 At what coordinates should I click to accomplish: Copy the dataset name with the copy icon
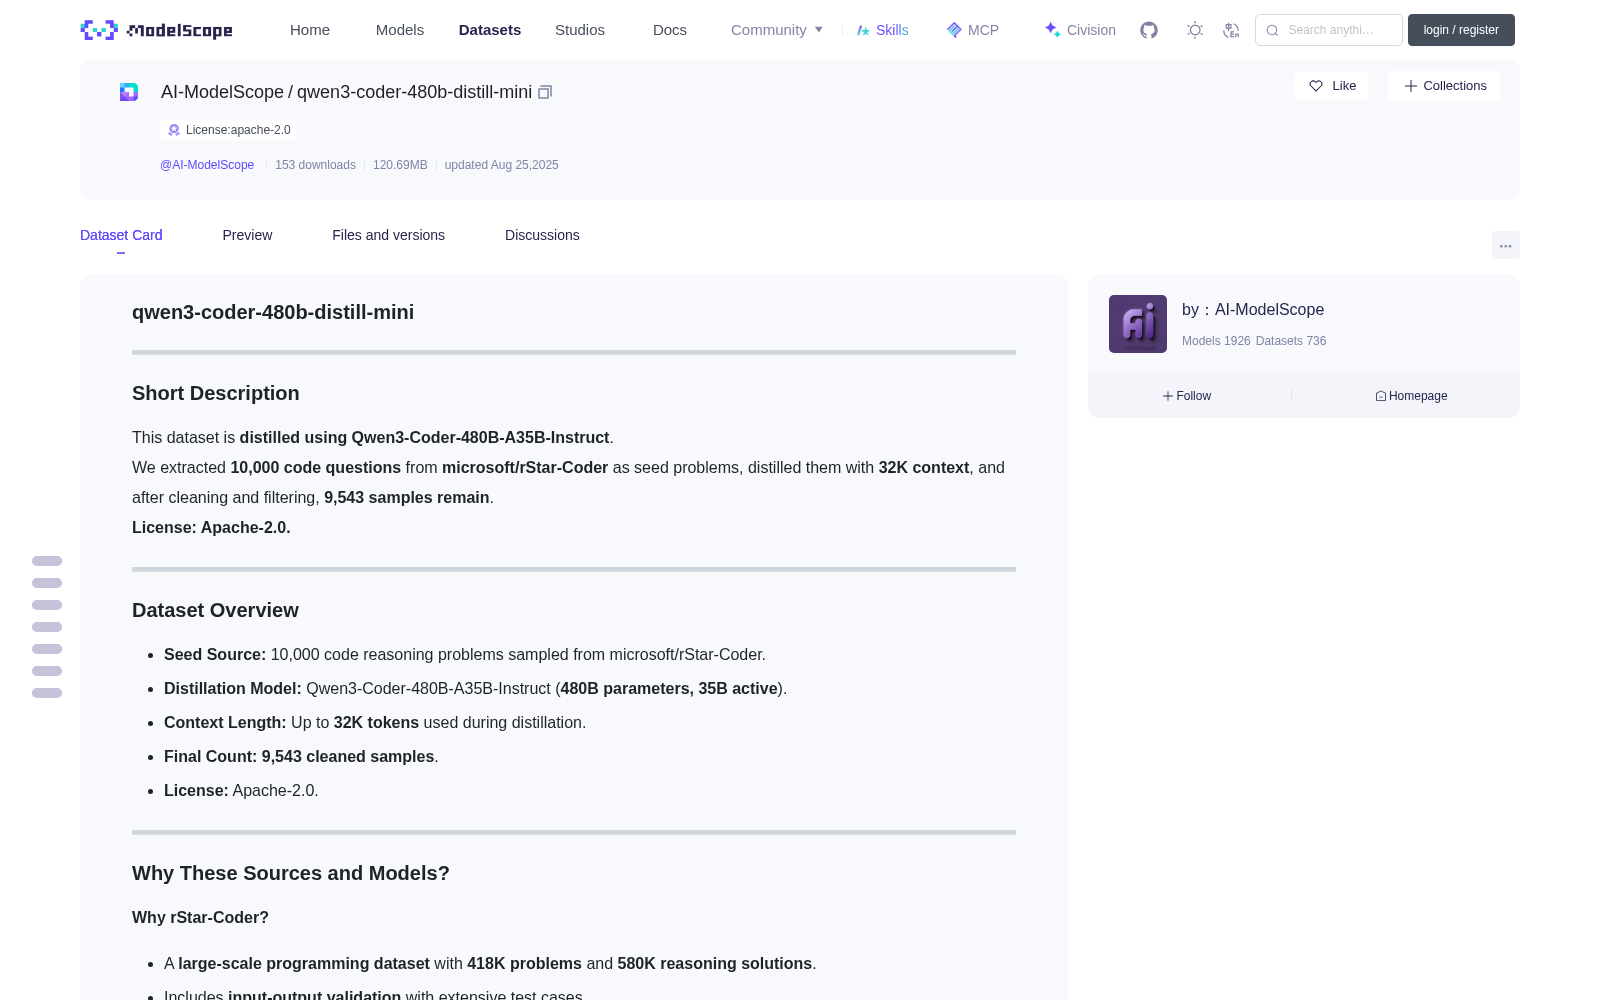click(x=545, y=92)
